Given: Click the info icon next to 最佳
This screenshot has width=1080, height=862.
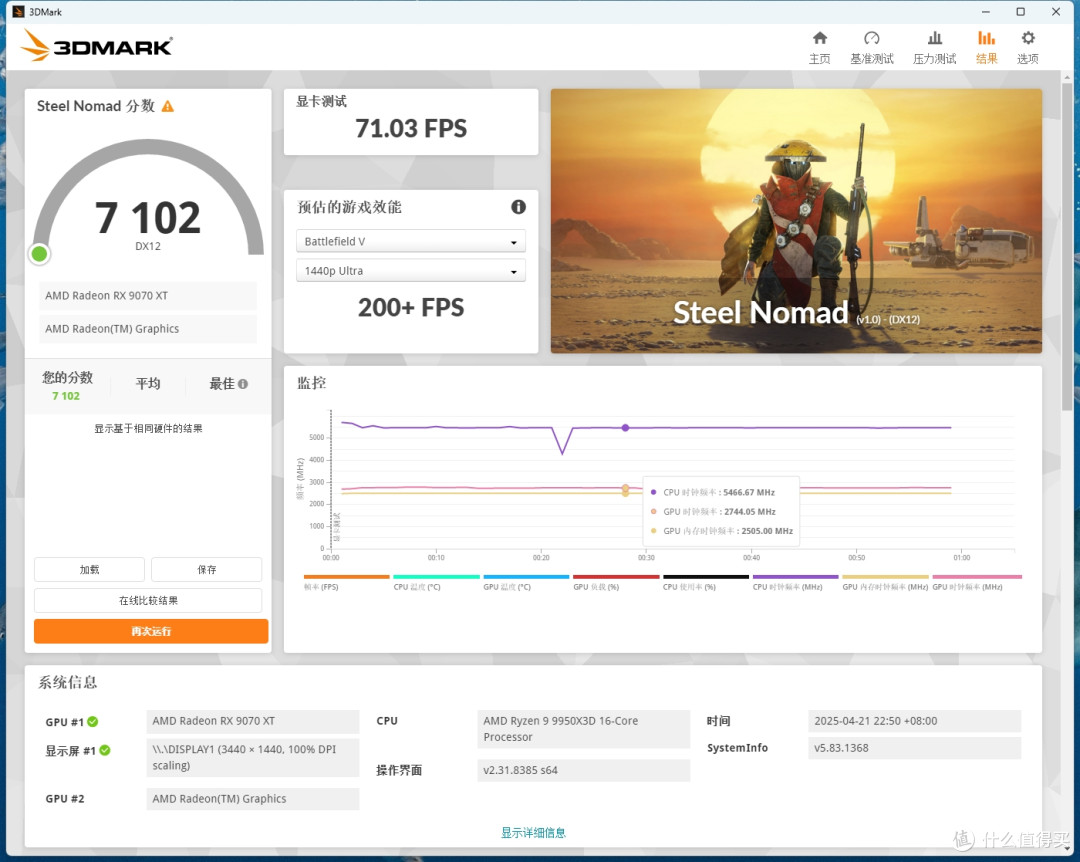Looking at the screenshot, I should pyautogui.click(x=242, y=384).
